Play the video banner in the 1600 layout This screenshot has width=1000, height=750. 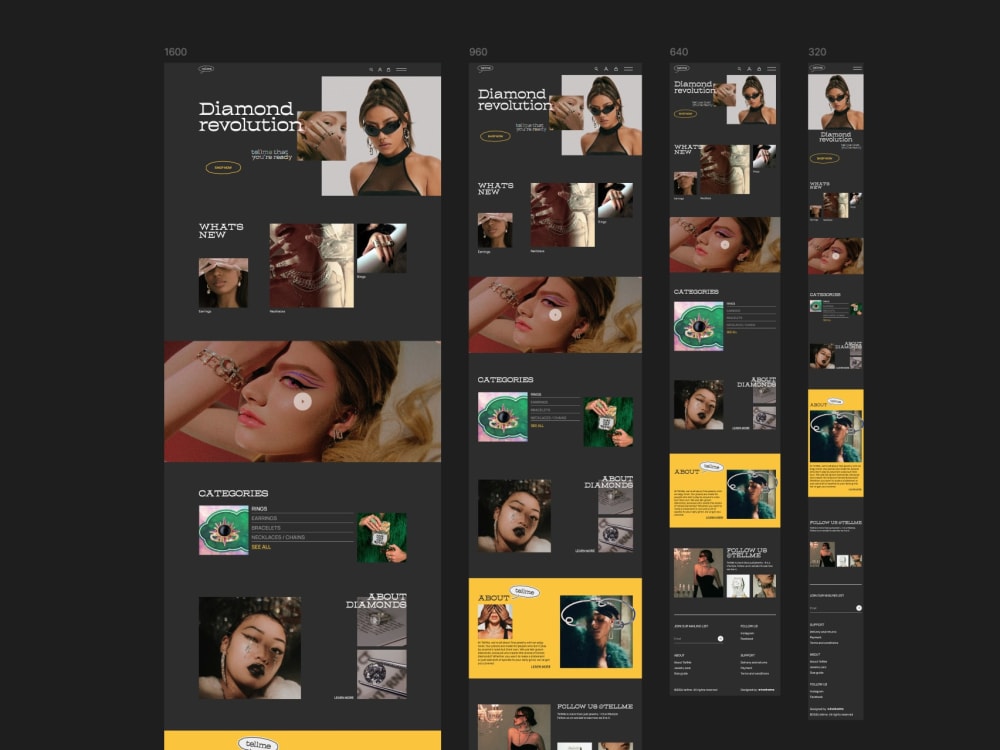(x=302, y=401)
